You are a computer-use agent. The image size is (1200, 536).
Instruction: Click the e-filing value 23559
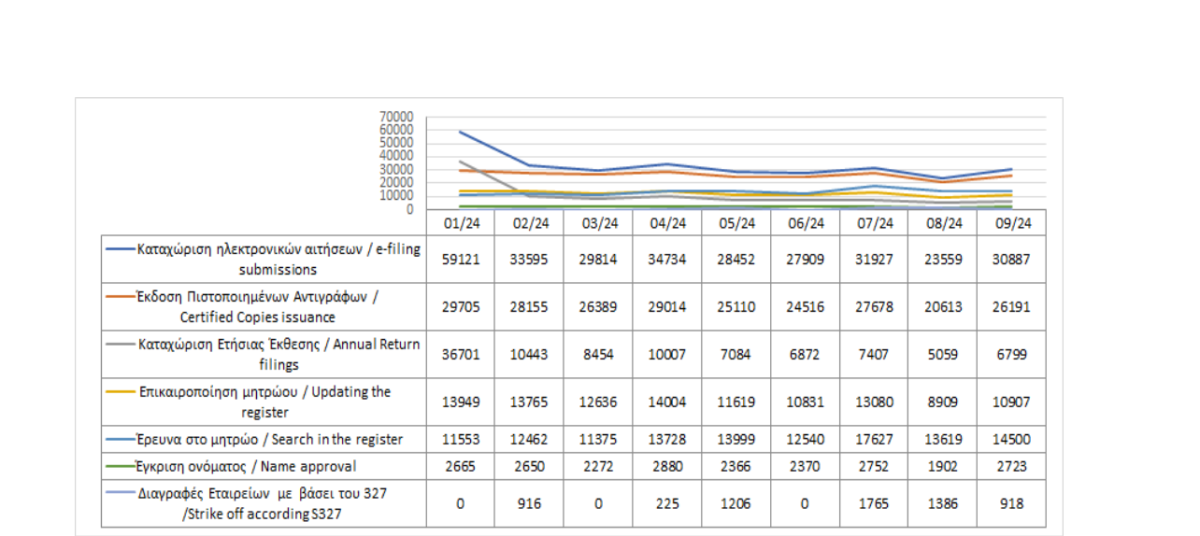coord(943,260)
